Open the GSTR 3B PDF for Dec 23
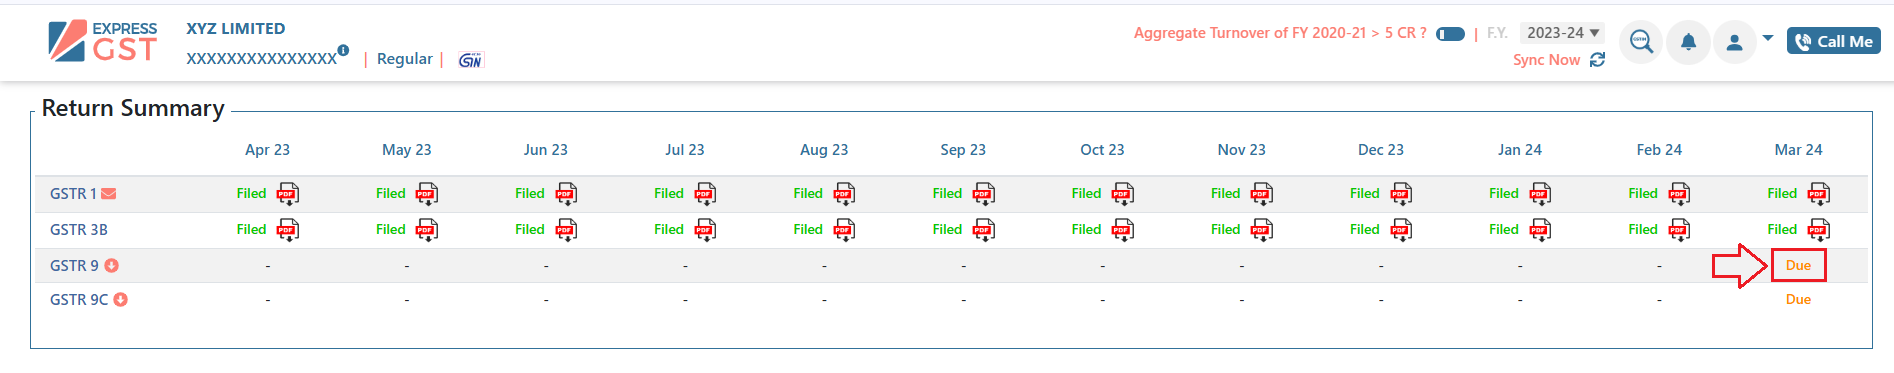Image resolution: width=1894 pixels, height=373 pixels. 1401,229
